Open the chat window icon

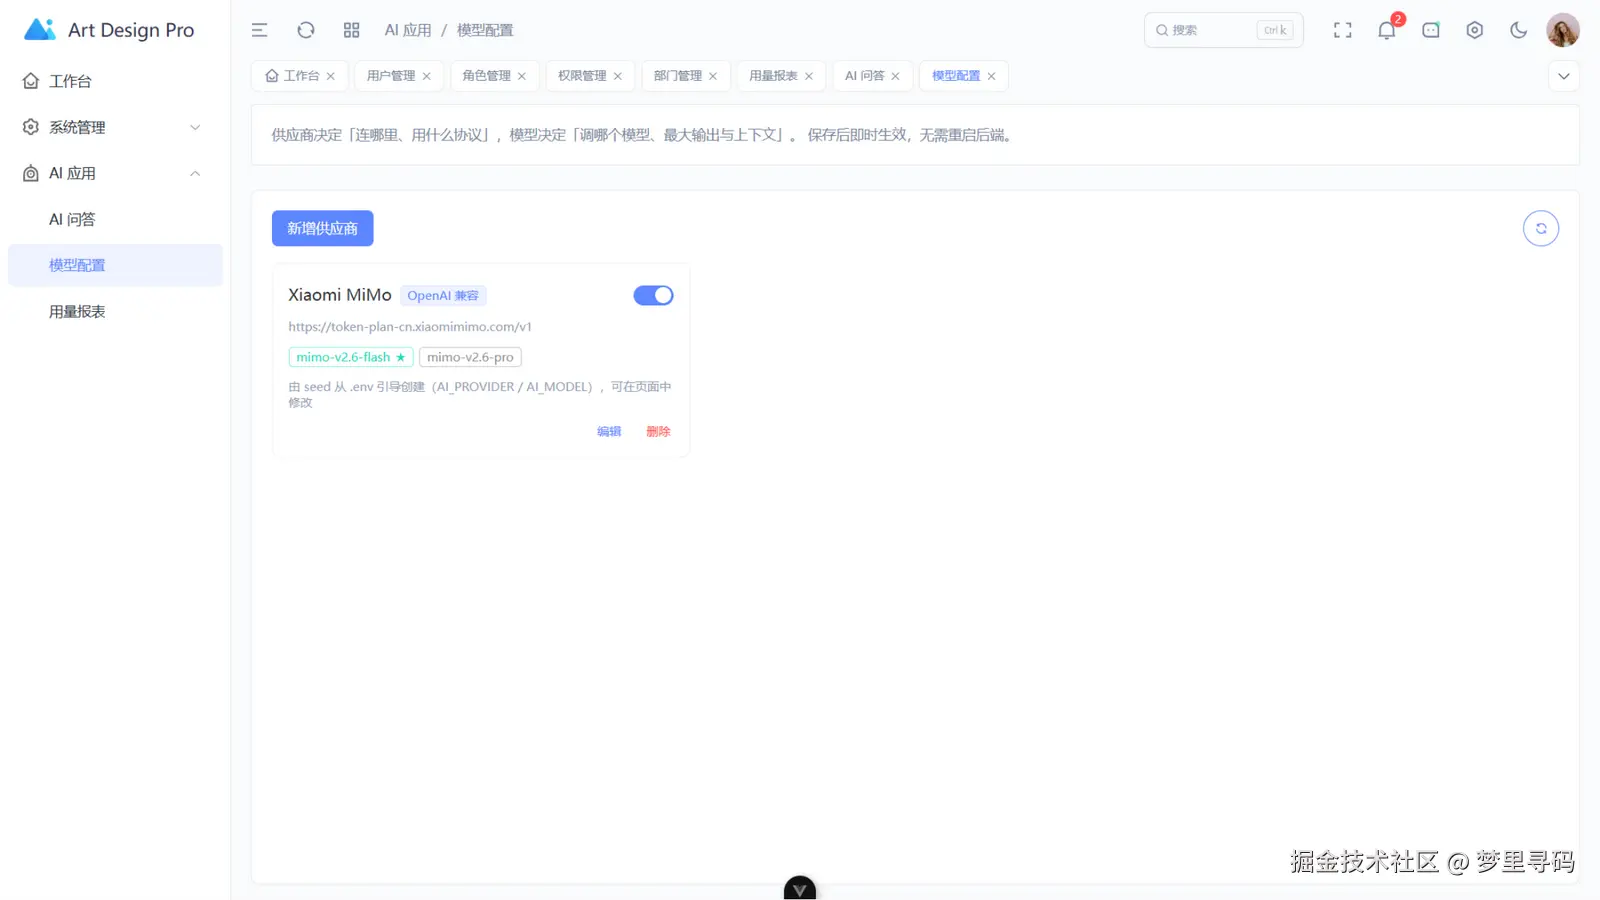coord(1431,30)
